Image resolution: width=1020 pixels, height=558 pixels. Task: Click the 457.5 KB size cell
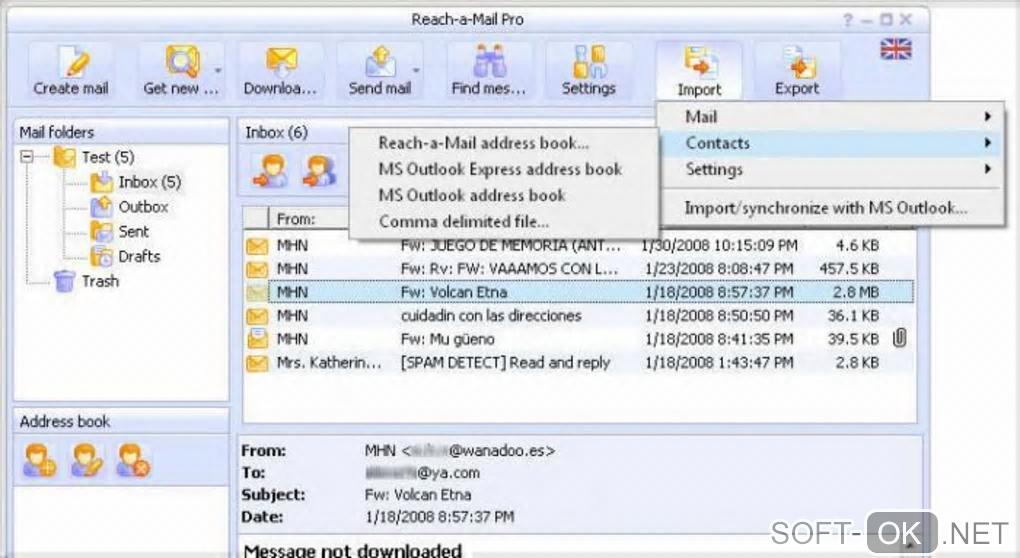pos(849,269)
